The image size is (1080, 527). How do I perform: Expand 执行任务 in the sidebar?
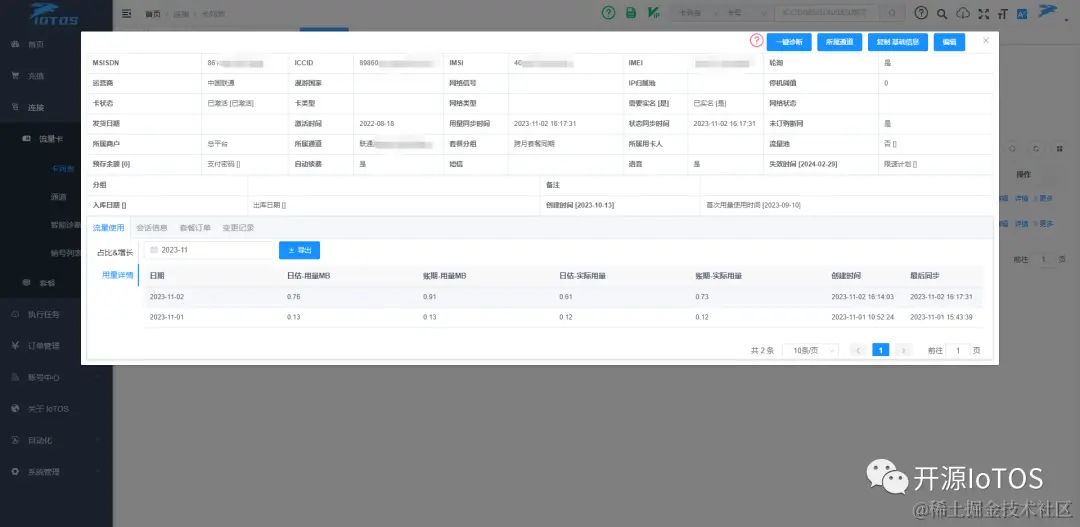44,314
